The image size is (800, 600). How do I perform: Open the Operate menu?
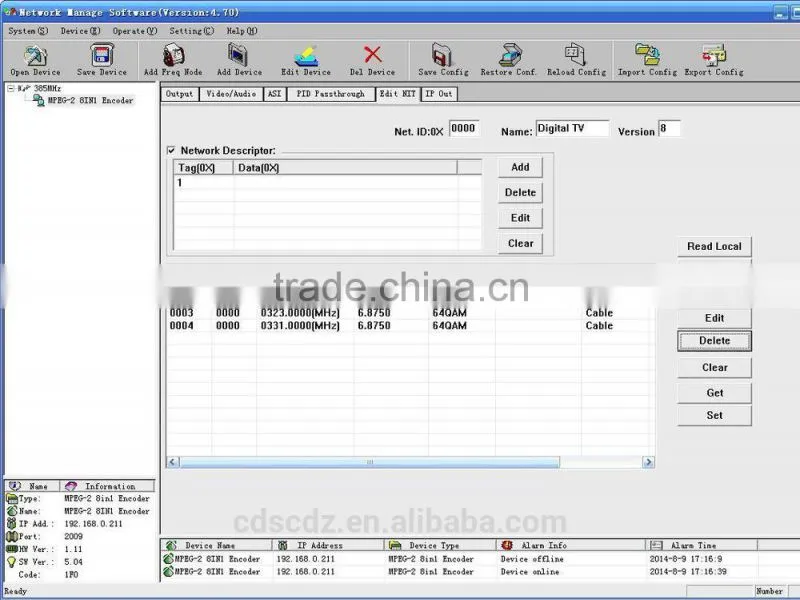[135, 31]
